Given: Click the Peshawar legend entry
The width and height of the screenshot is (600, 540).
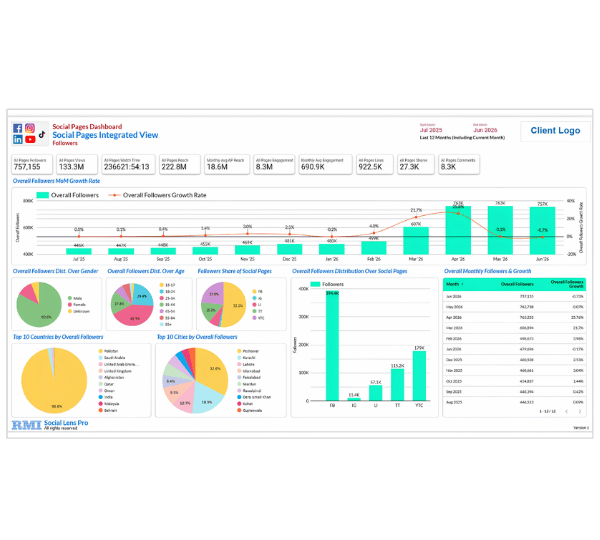Looking at the screenshot, I should [248, 351].
